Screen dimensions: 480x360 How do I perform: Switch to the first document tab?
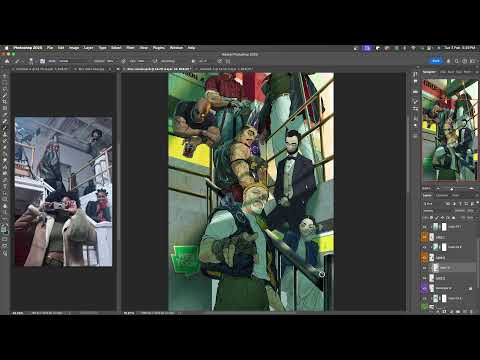pos(42,69)
